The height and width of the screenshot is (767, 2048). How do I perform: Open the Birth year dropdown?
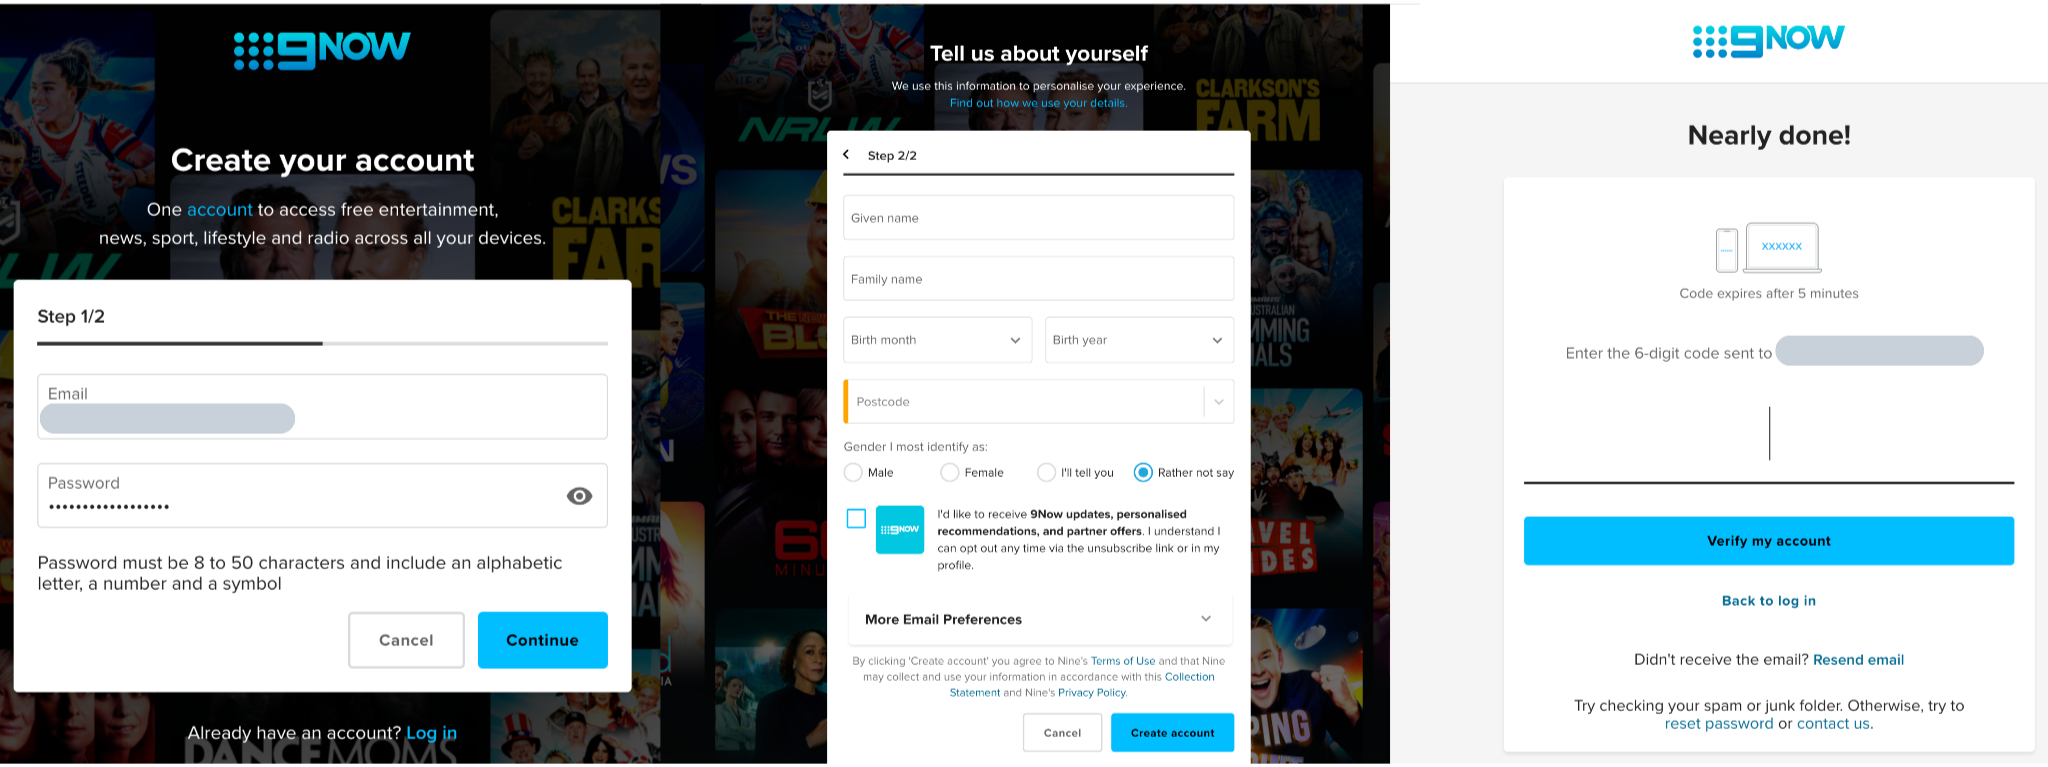point(1139,340)
